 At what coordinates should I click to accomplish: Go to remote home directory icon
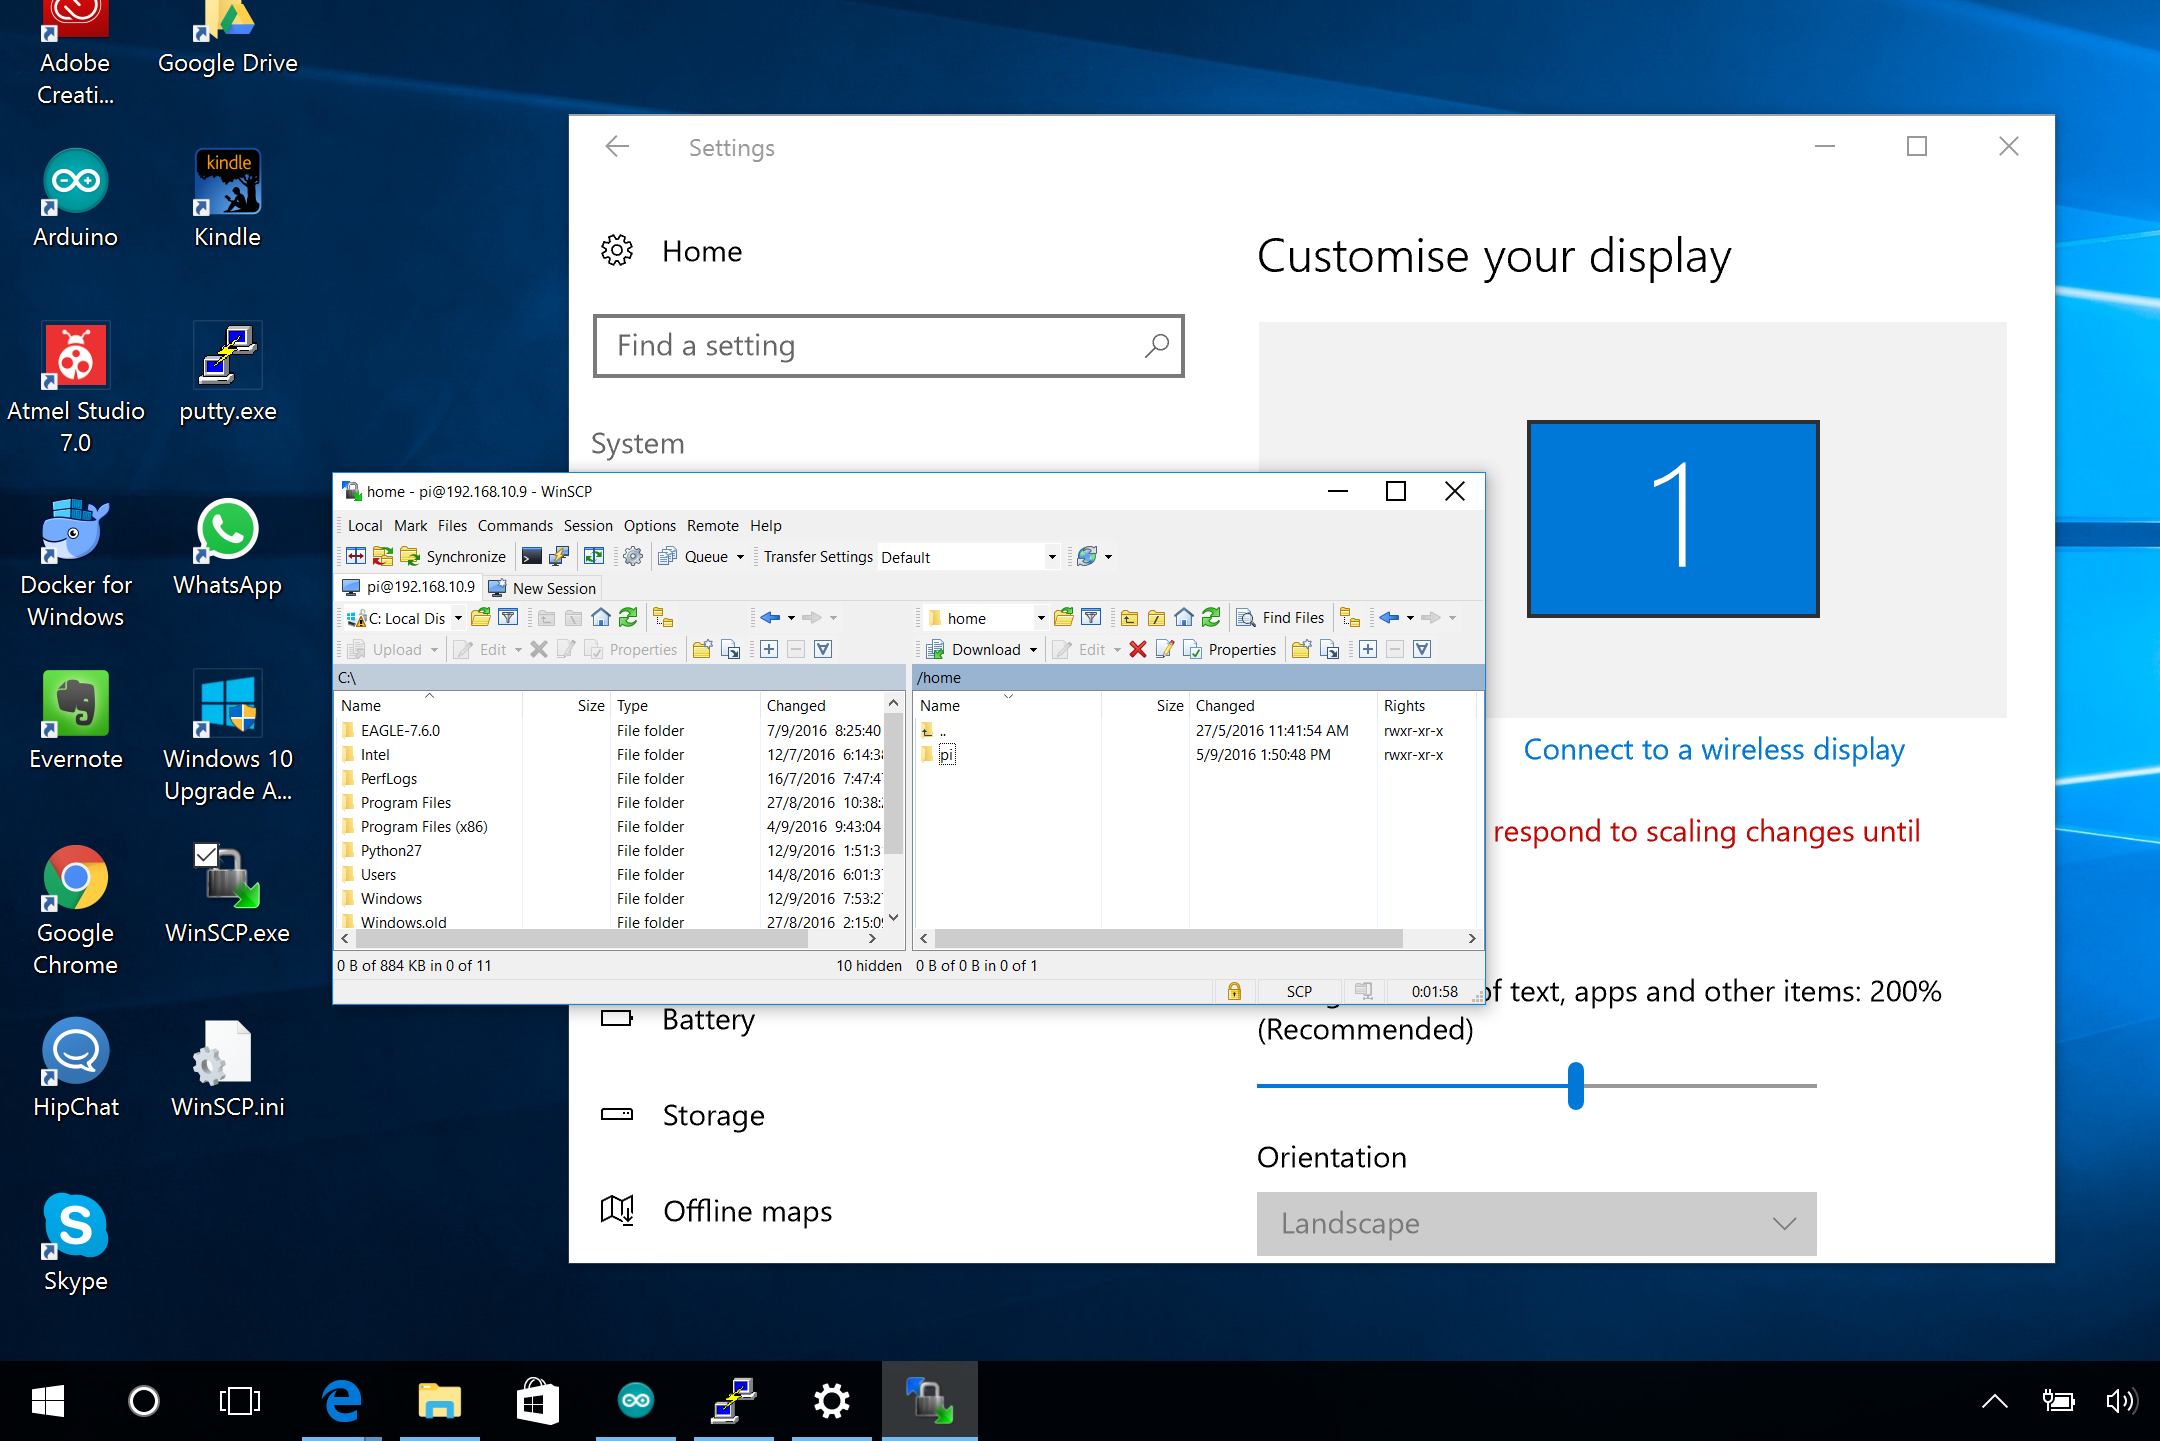click(1184, 618)
